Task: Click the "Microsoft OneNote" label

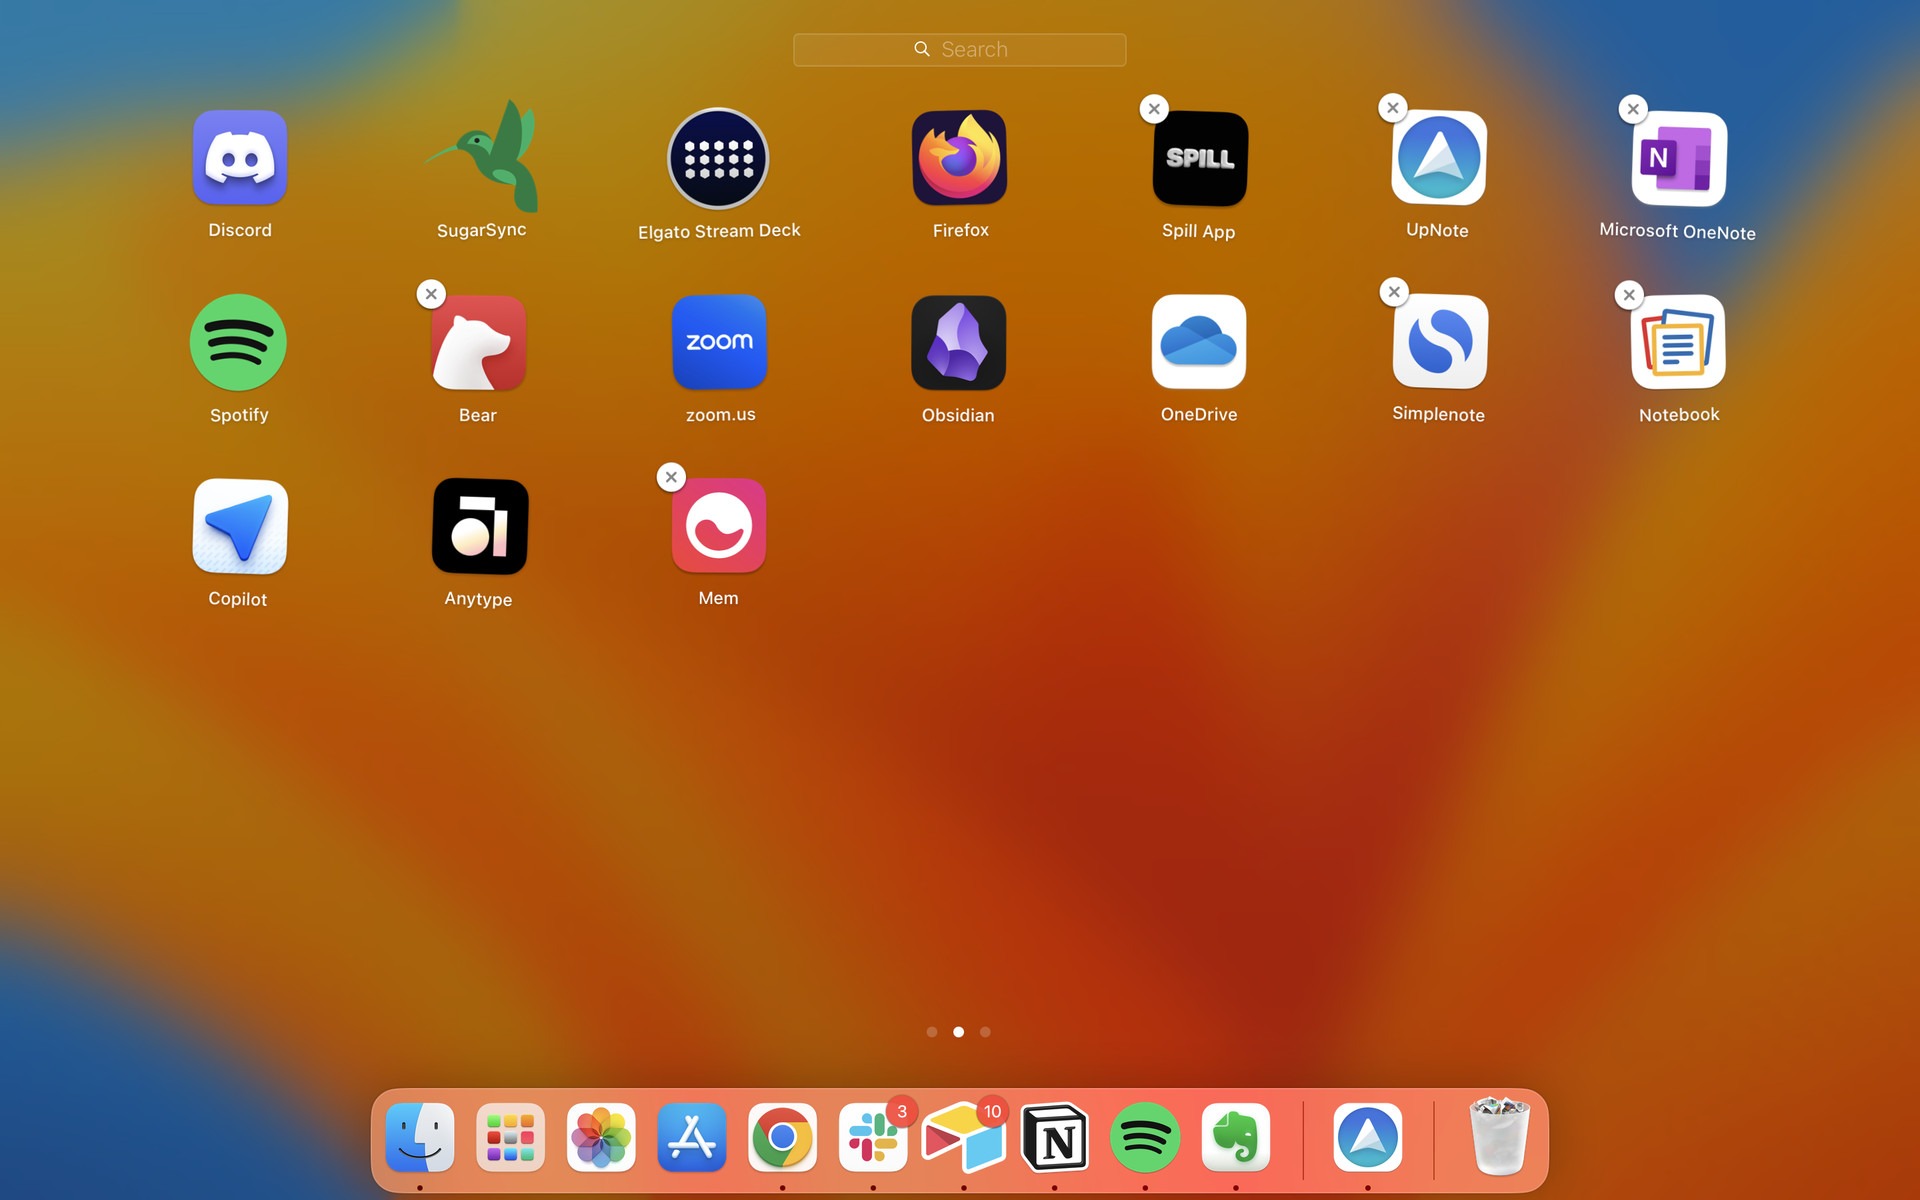Action: pyautogui.click(x=1677, y=231)
